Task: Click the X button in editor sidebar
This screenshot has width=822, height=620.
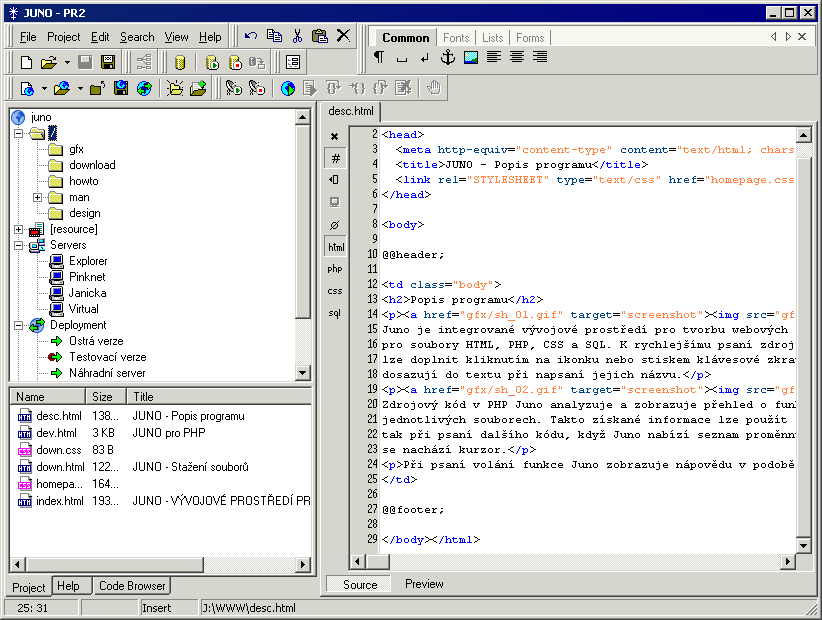Action: (334, 136)
